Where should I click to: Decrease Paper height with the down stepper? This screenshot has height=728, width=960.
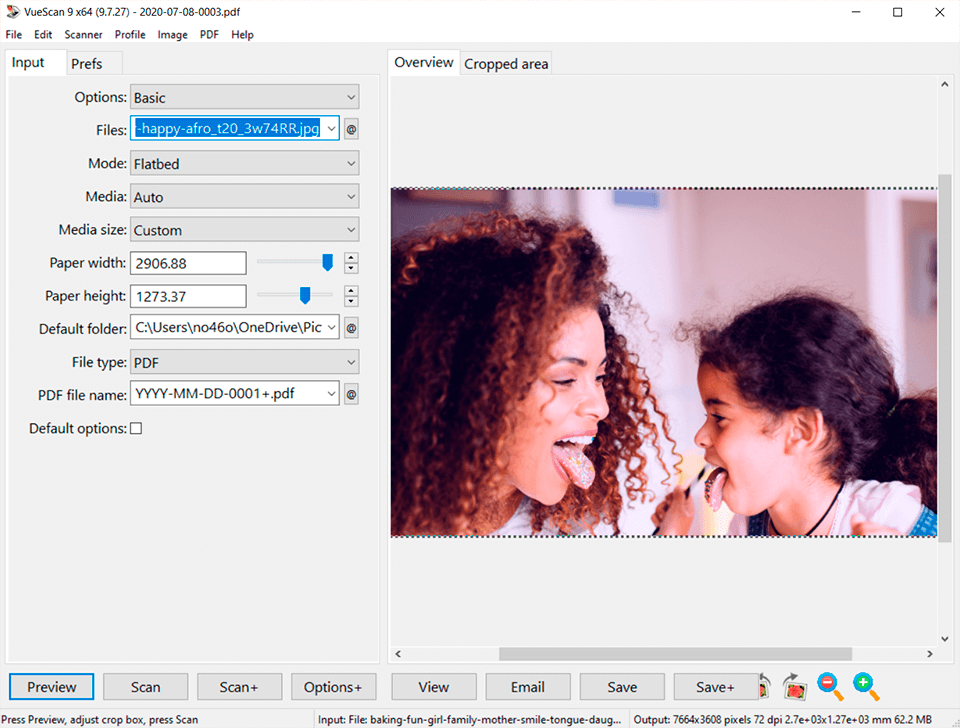click(x=351, y=301)
